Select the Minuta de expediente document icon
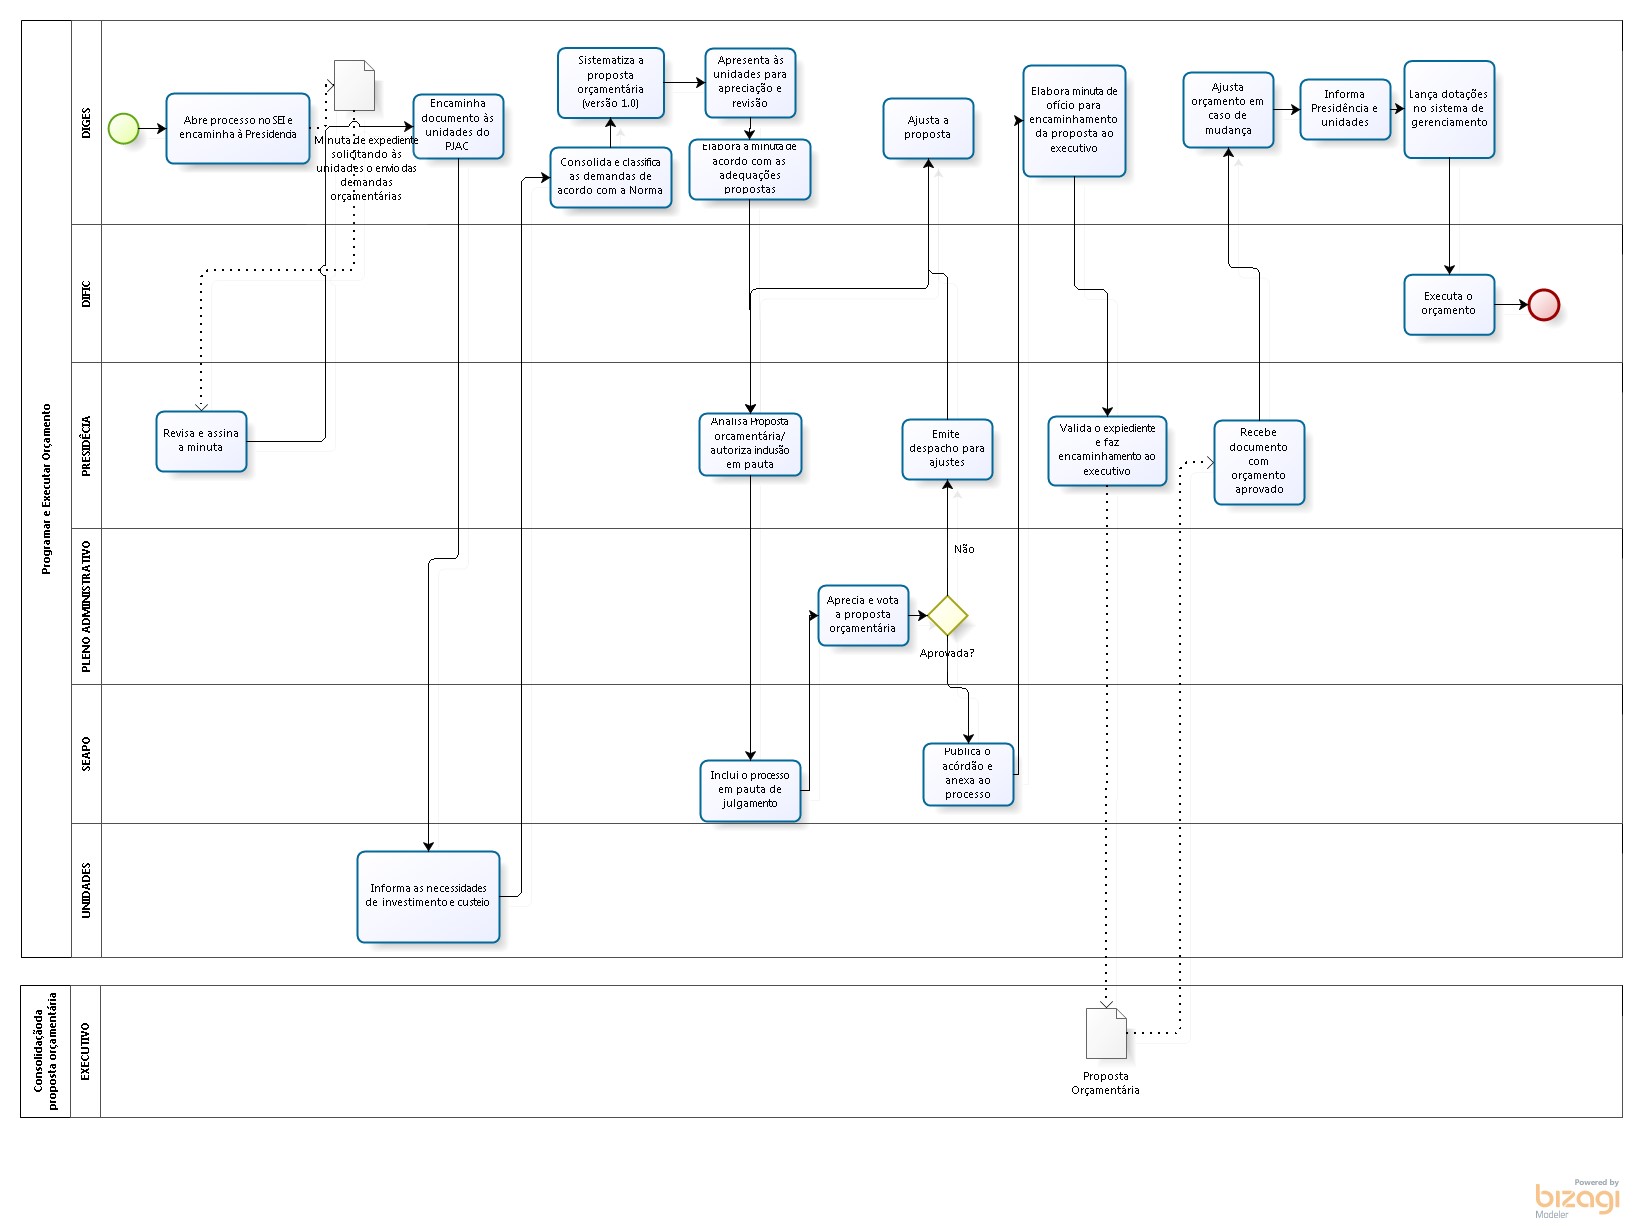This screenshot has height=1230, width=1642. tap(354, 86)
